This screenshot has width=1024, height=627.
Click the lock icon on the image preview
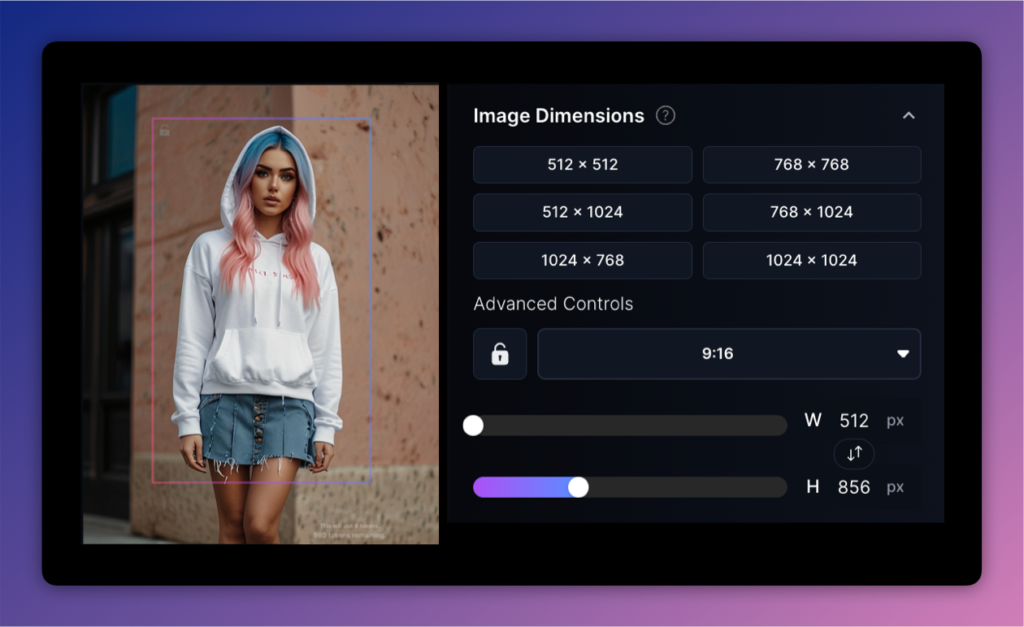pos(163,129)
